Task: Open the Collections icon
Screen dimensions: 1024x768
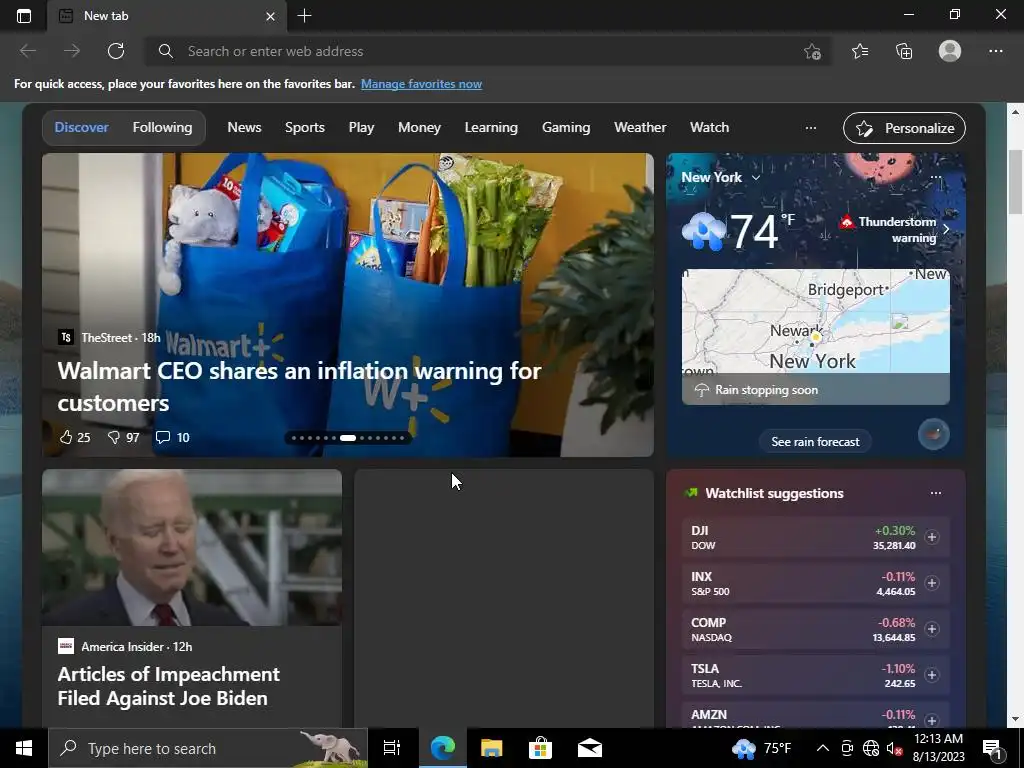Action: point(904,51)
